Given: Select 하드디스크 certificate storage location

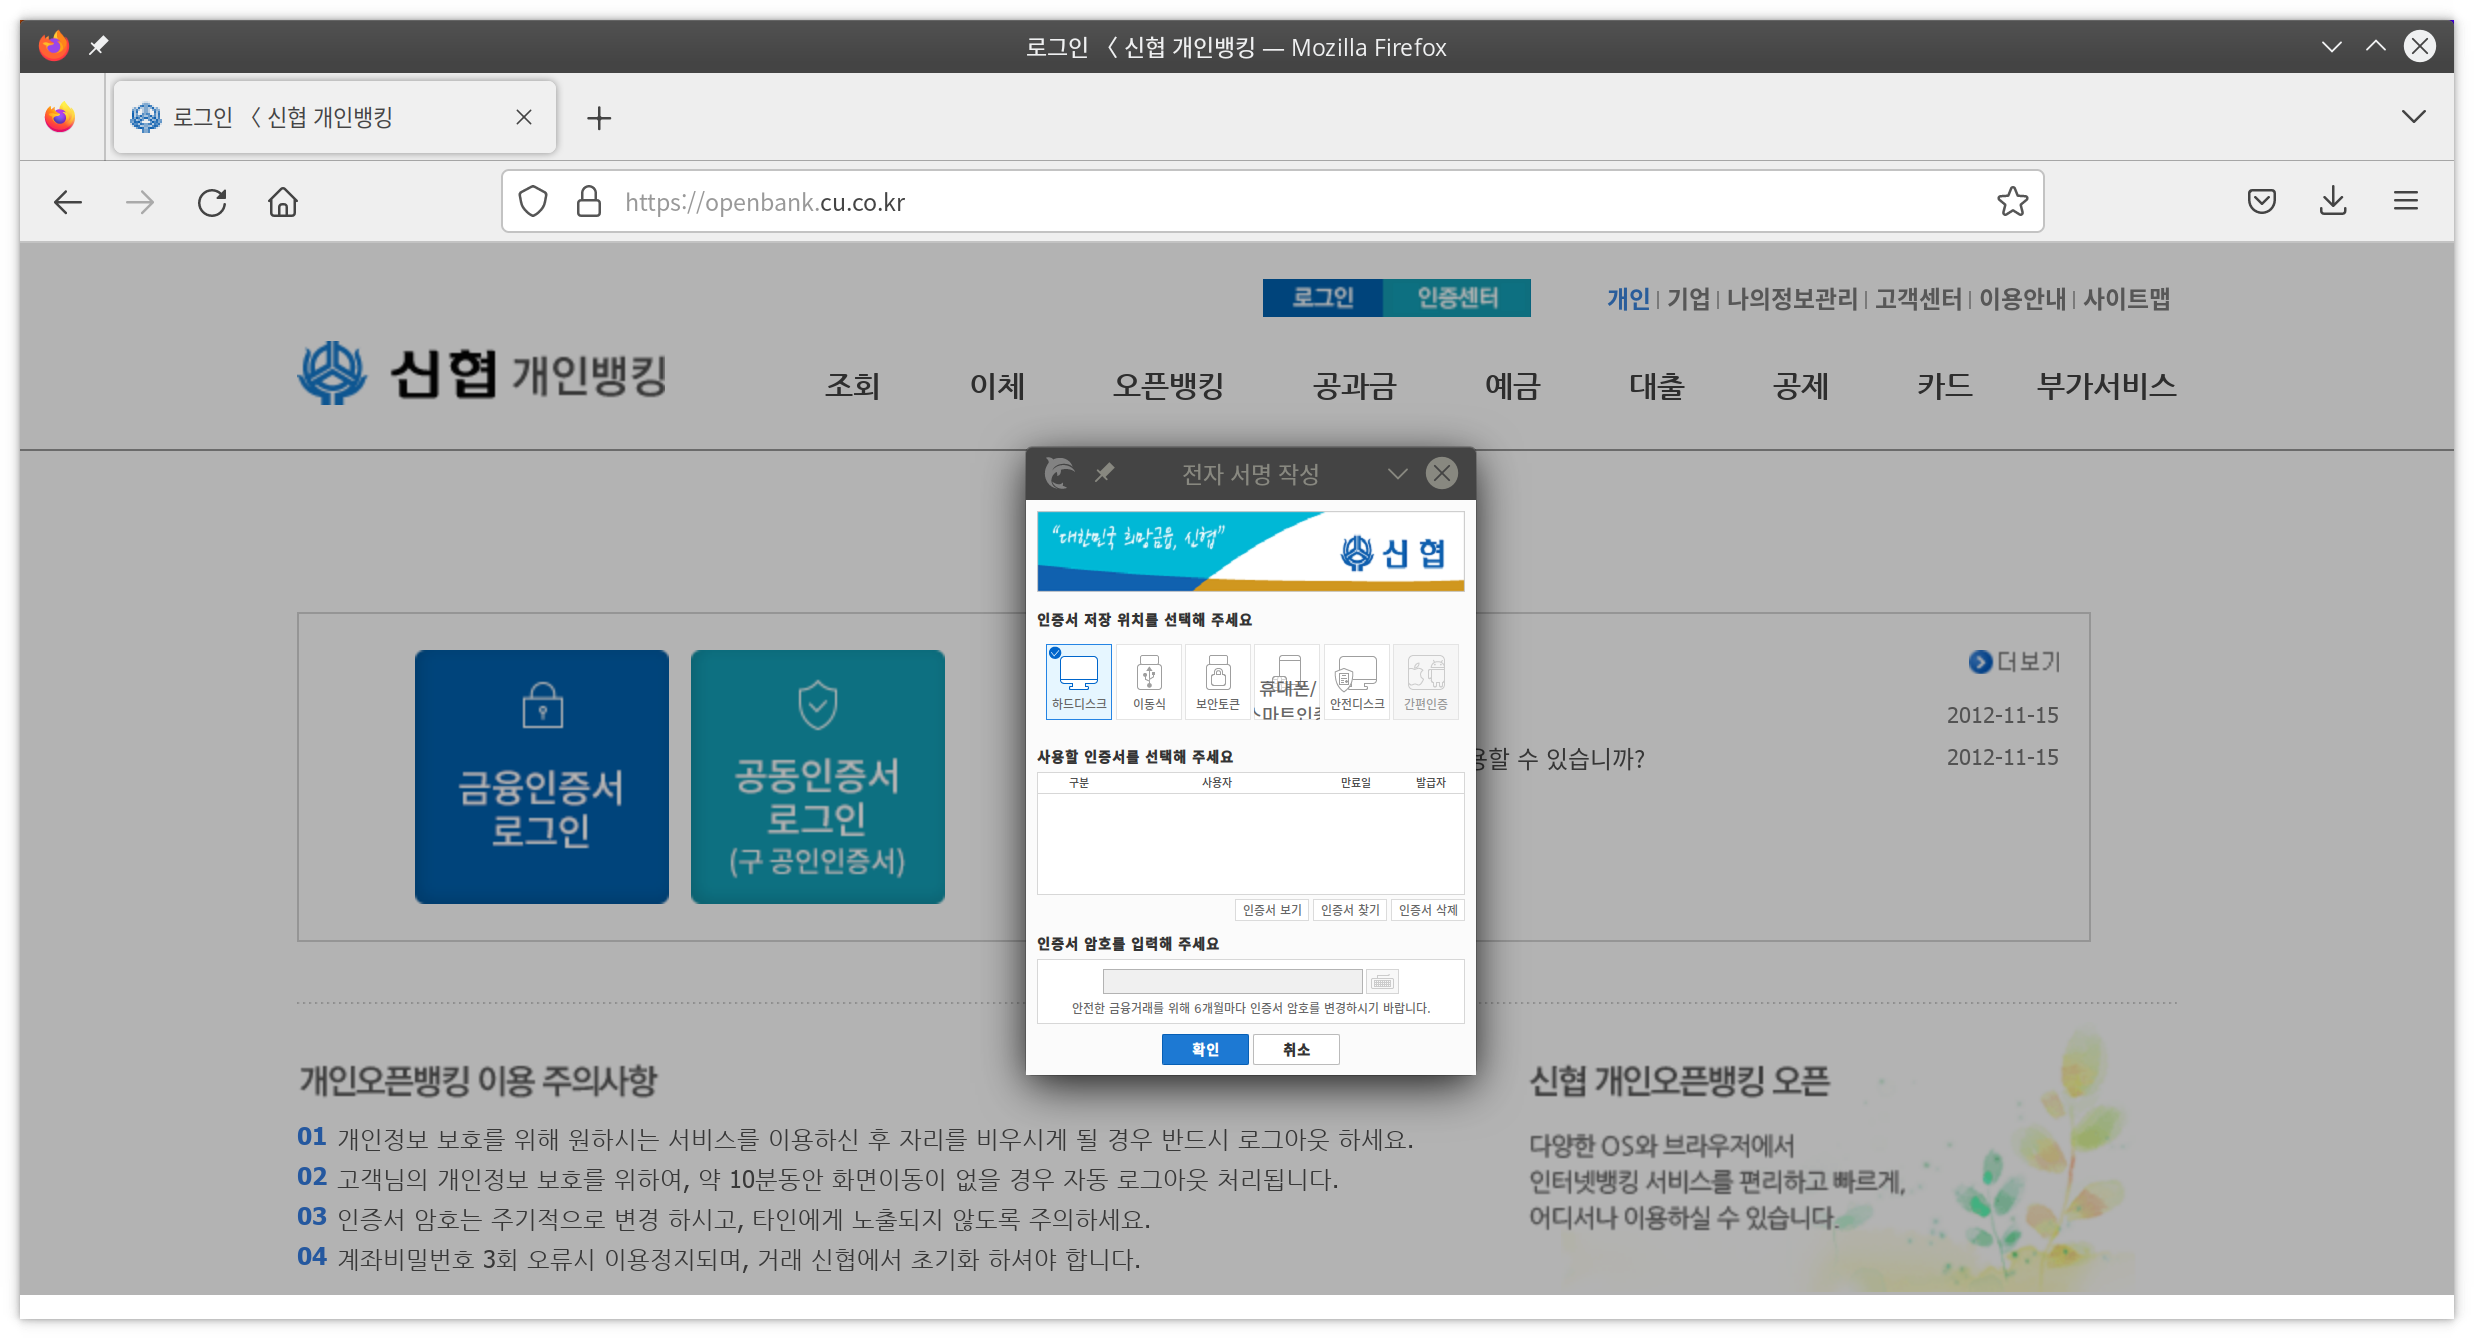Looking at the screenshot, I should 1078,681.
